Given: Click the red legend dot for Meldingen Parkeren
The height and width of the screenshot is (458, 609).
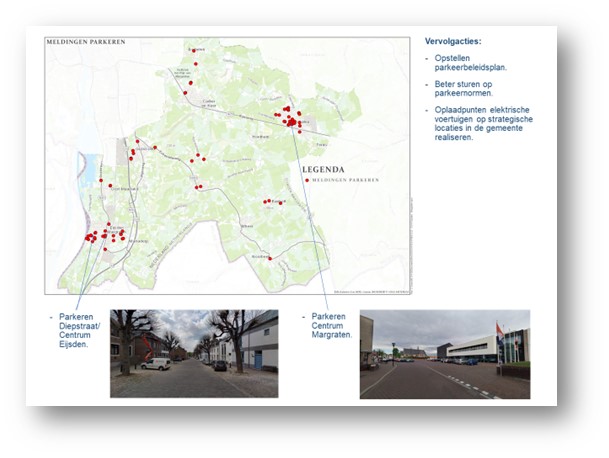Looking at the screenshot, I should tap(307, 180).
